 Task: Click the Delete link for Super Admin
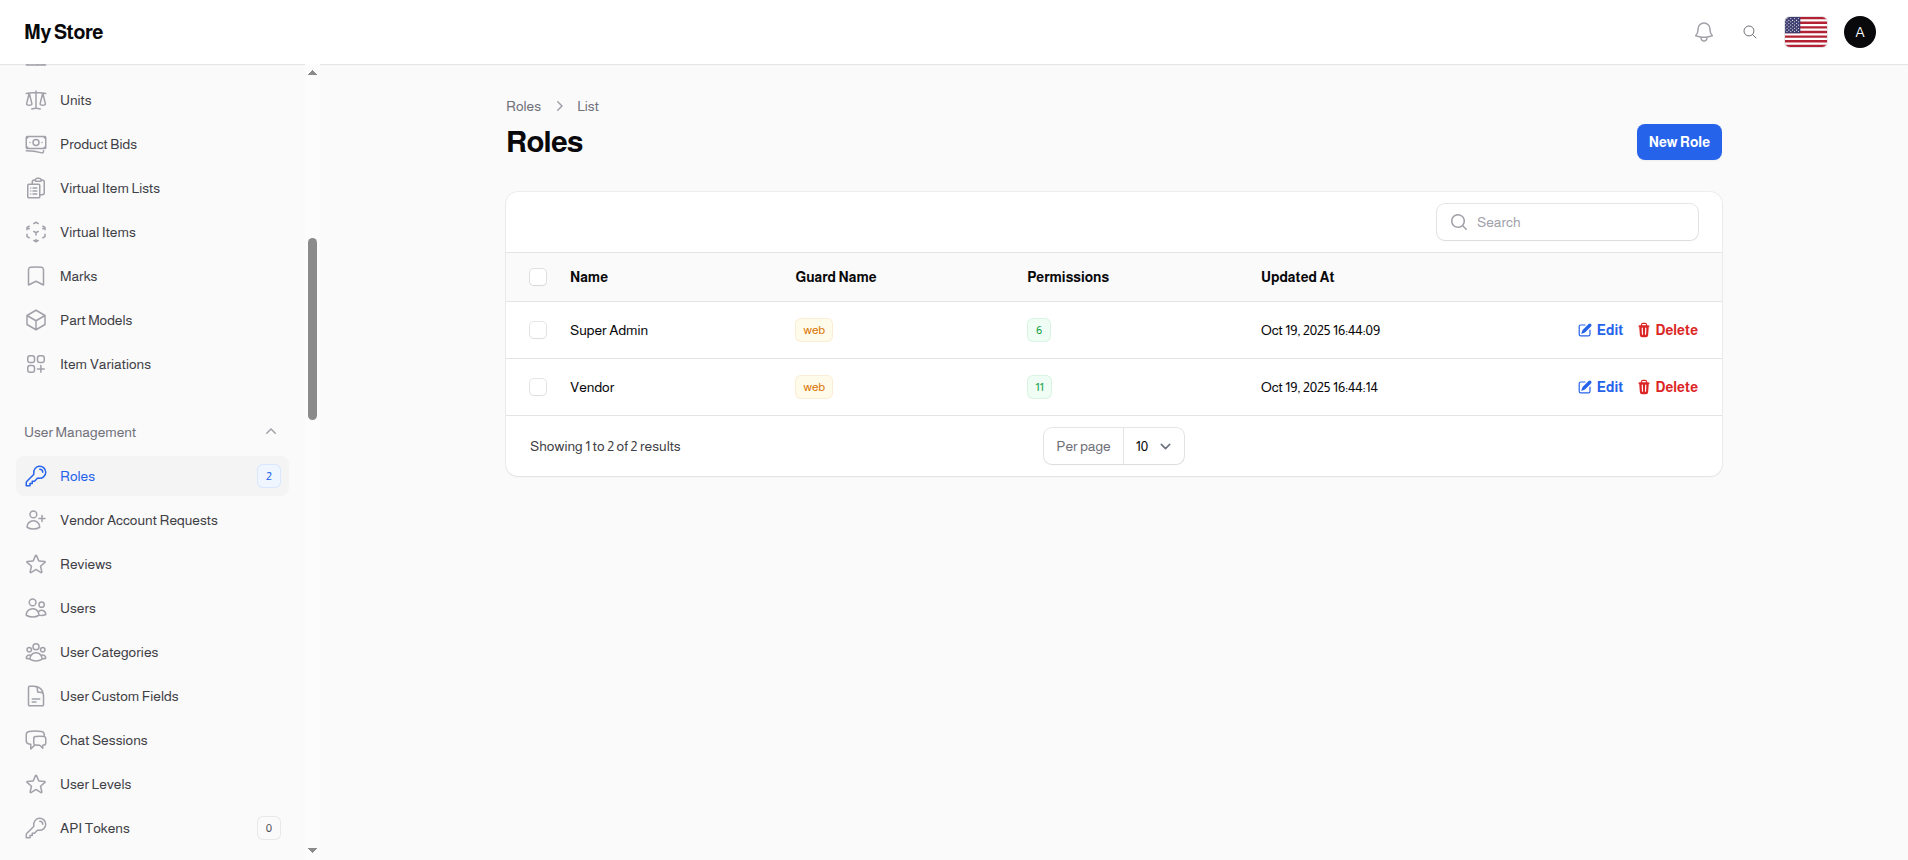pos(1667,330)
